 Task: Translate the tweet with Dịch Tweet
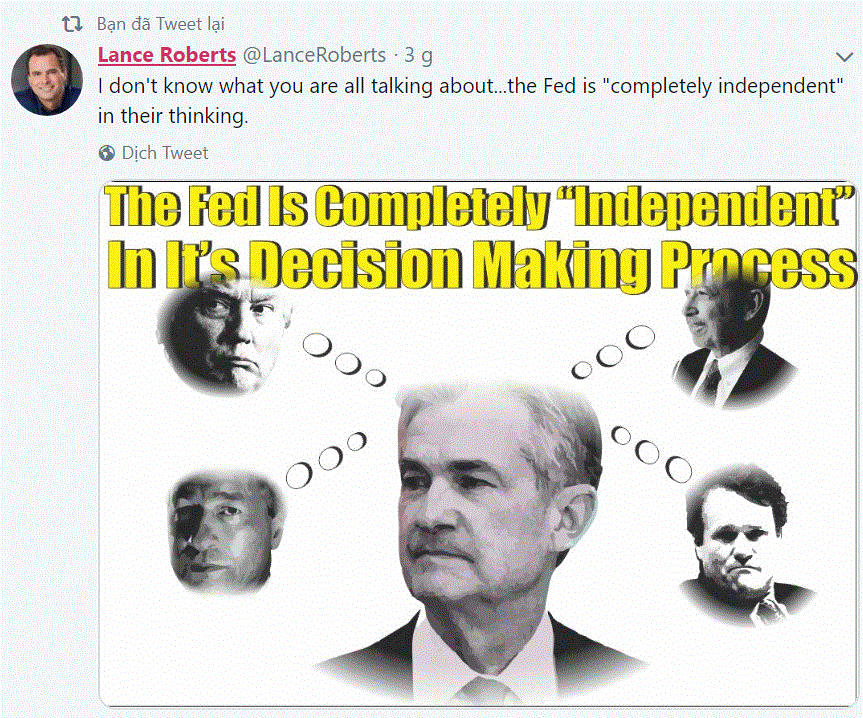point(165,153)
